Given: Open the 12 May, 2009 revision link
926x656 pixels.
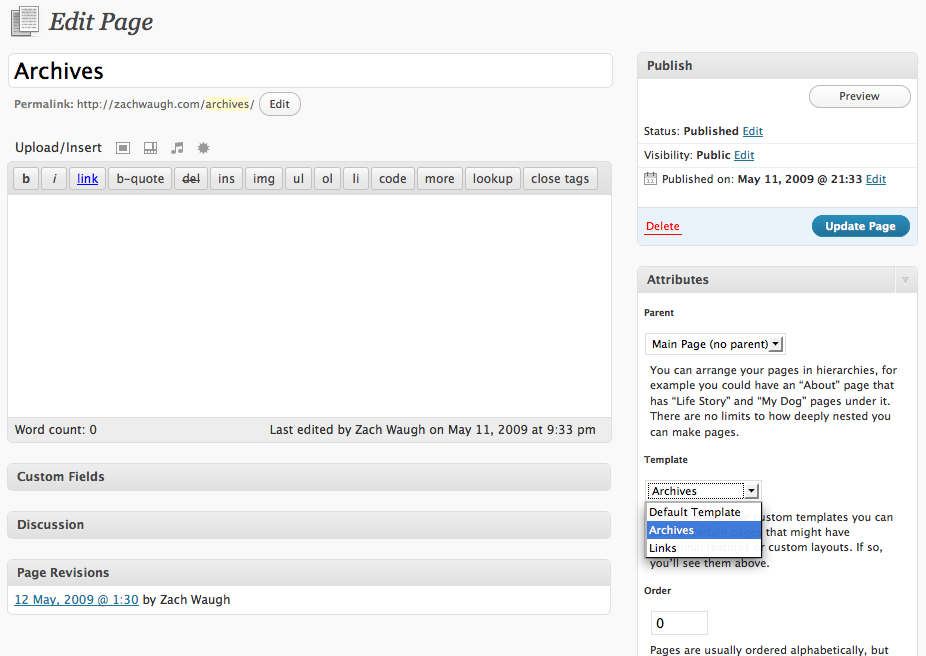Looking at the screenshot, I should click(76, 600).
